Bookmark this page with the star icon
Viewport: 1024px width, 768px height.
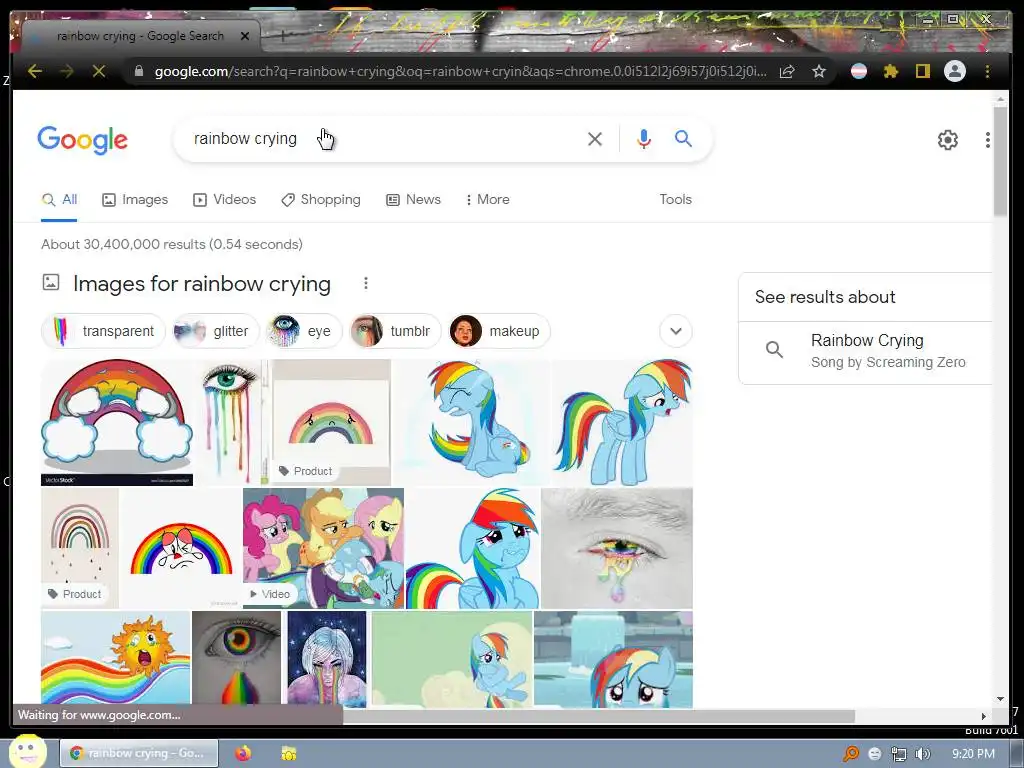click(819, 71)
